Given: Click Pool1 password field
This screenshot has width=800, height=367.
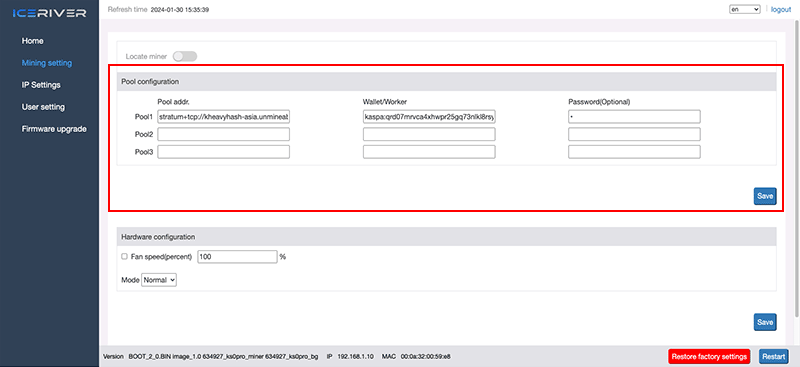Looking at the screenshot, I should [x=634, y=117].
